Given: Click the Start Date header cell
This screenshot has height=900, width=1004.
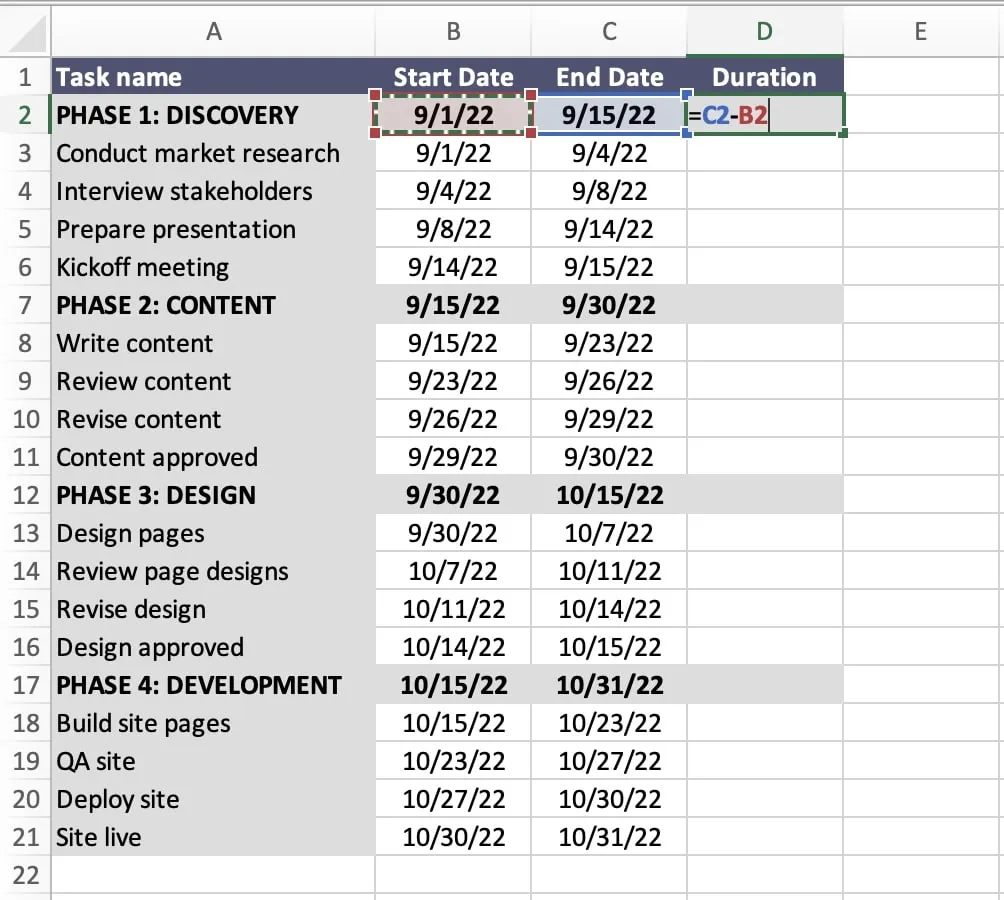Looking at the screenshot, I should click(x=452, y=76).
